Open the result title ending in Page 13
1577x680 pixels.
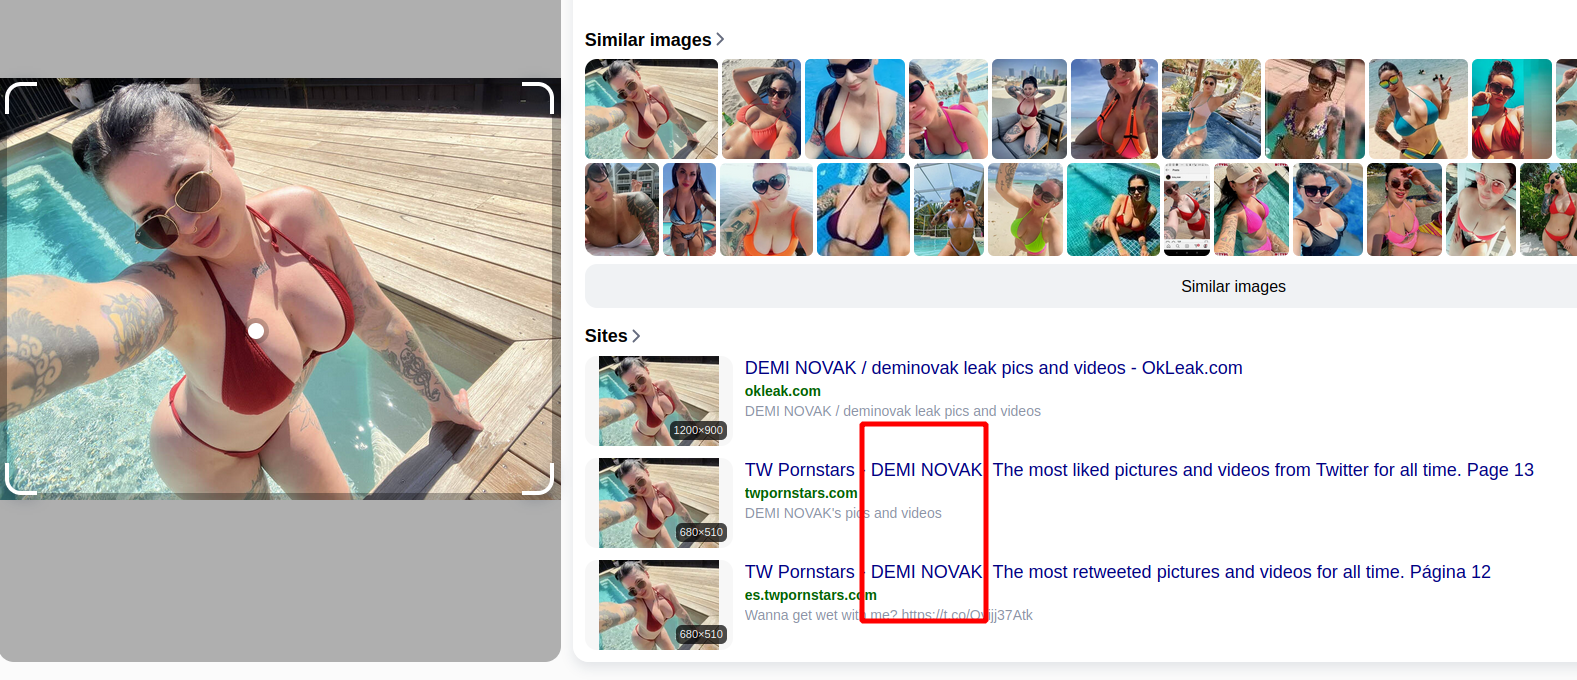coord(1139,470)
